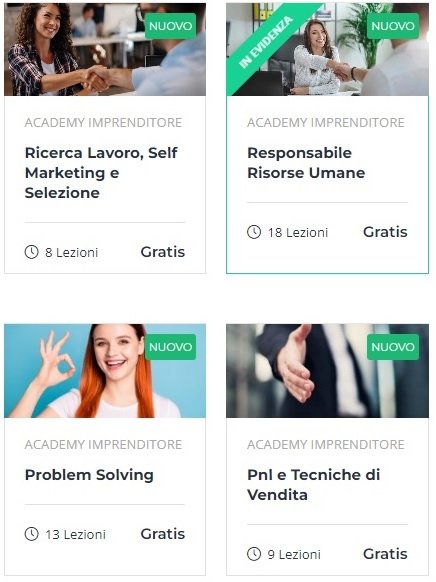The height and width of the screenshot is (582, 436).
Task: Click clock icon beside 9 Lezioni
Action: [254, 554]
